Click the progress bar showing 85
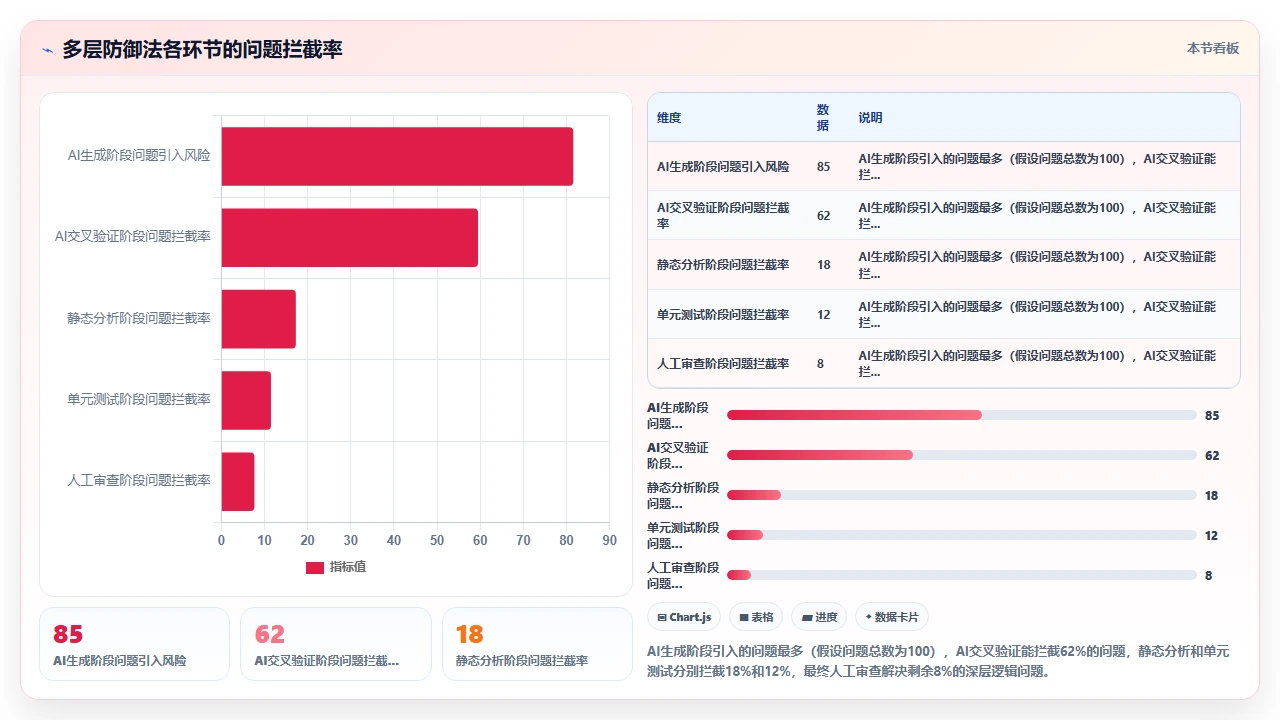Screen dimensions: 1280x720 point(962,415)
